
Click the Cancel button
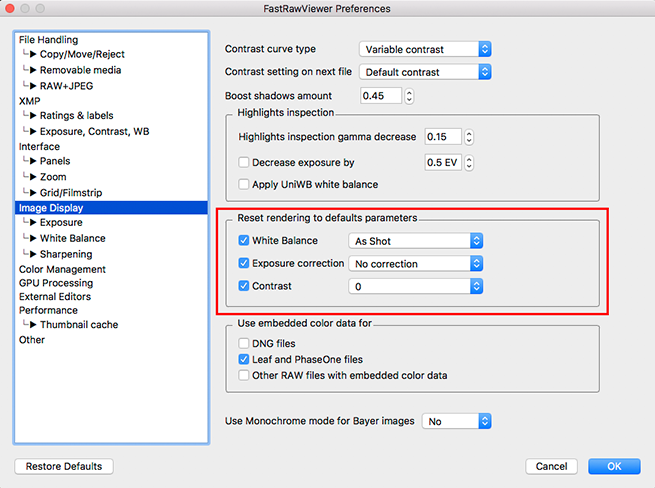552,466
